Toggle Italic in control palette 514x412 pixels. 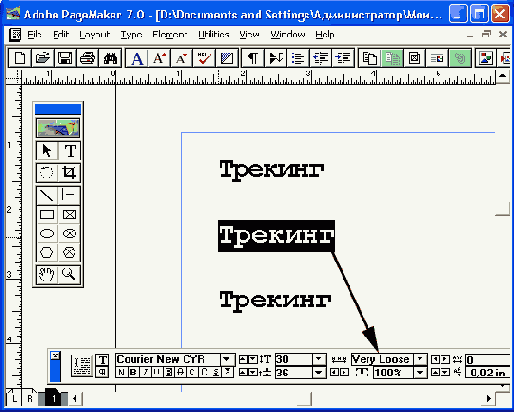pos(145,372)
